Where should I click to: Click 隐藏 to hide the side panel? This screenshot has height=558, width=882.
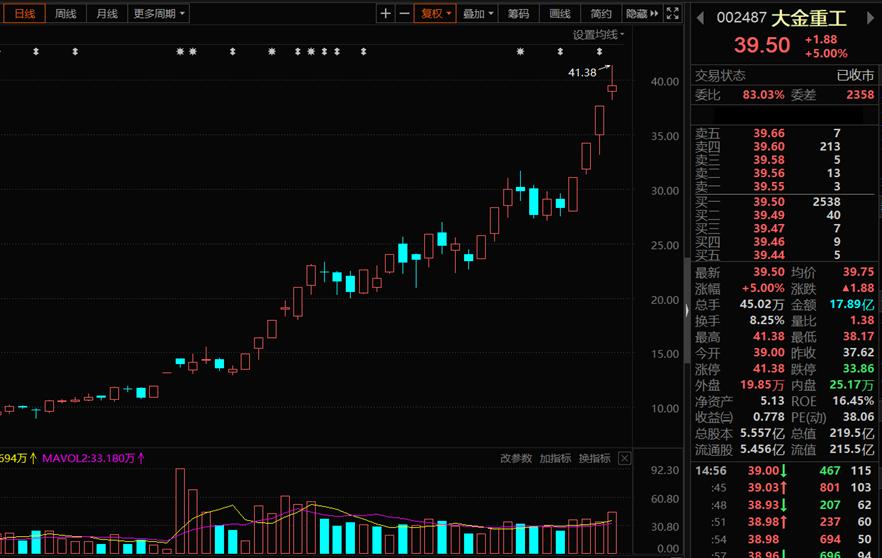coord(641,14)
